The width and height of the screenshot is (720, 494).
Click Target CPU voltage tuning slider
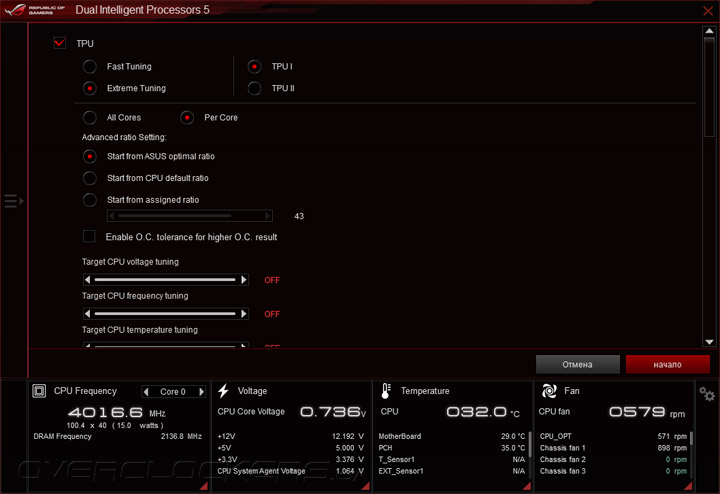(x=165, y=280)
